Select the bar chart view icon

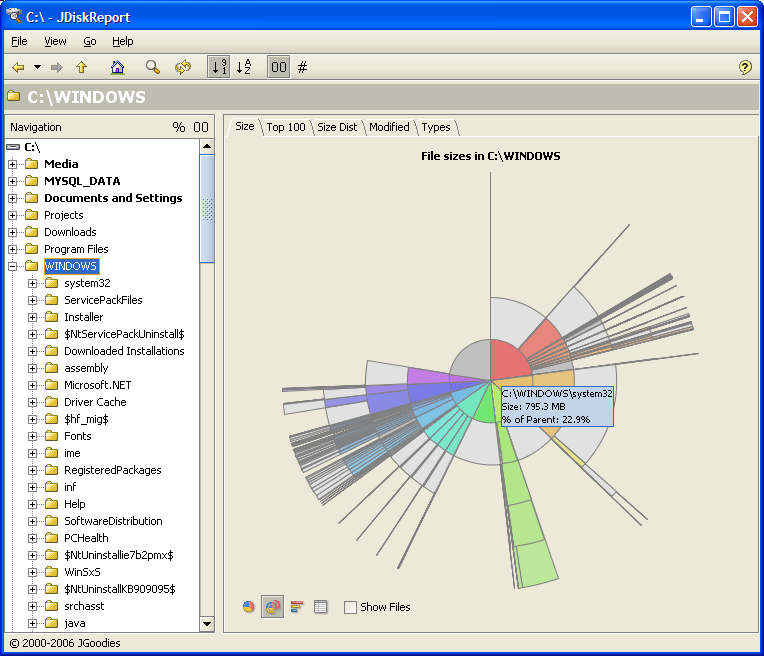tap(297, 607)
